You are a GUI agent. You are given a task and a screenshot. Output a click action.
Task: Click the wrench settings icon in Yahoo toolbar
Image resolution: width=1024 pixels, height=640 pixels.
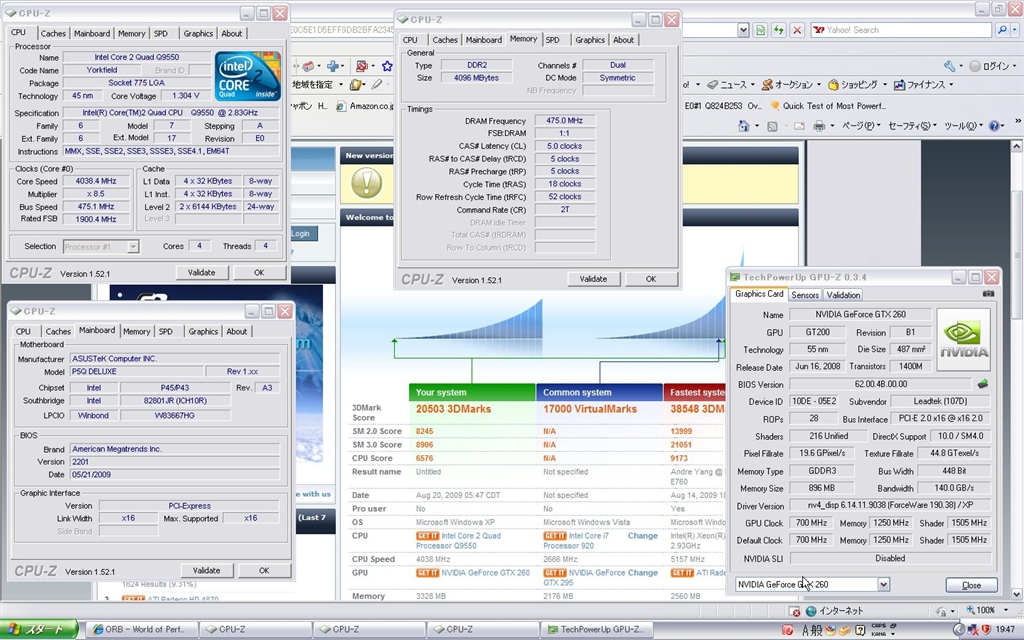pyautogui.click(x=950, y=66)
